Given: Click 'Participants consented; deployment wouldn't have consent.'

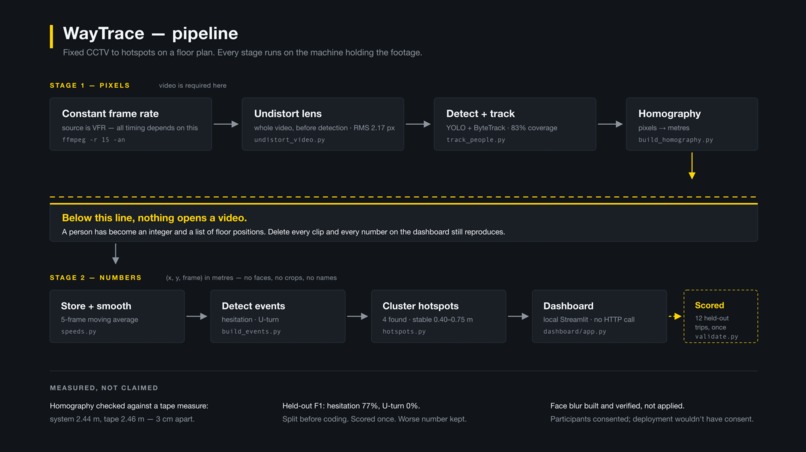Looking at the screenshot, I should click(652, 419).
